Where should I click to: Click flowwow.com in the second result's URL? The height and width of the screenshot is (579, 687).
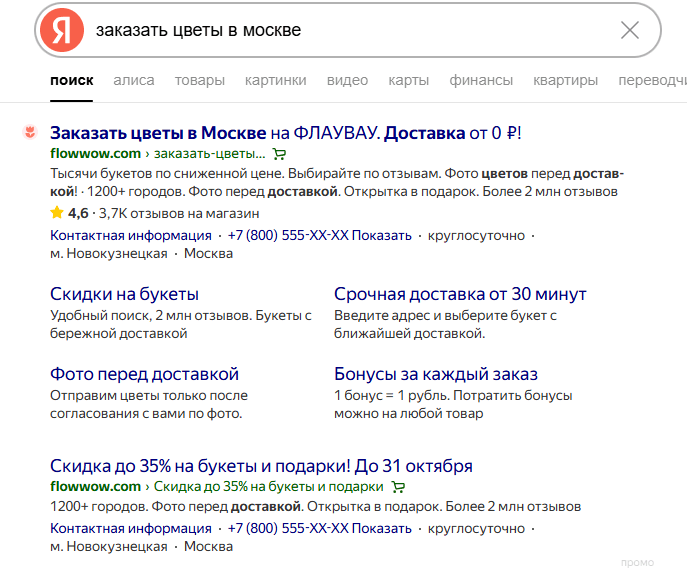[x=95, y=487]
